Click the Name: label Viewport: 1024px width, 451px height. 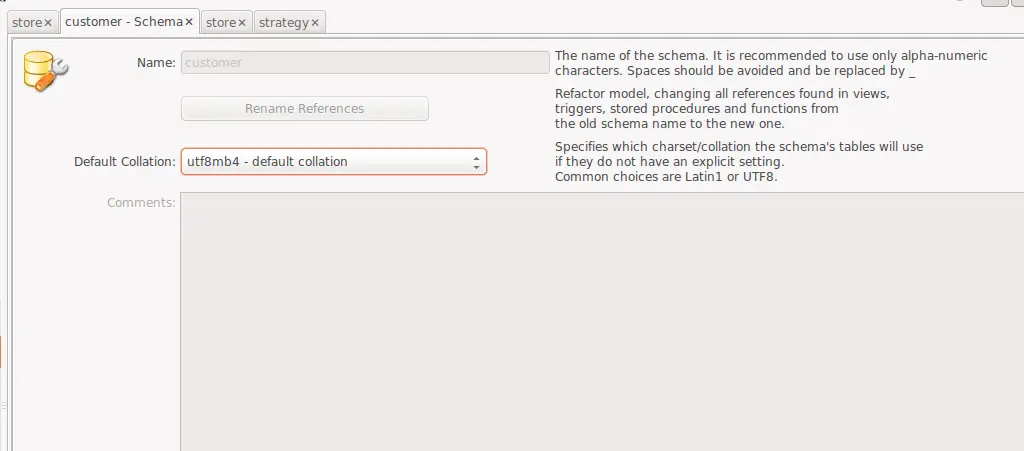[x=156, y=62]
